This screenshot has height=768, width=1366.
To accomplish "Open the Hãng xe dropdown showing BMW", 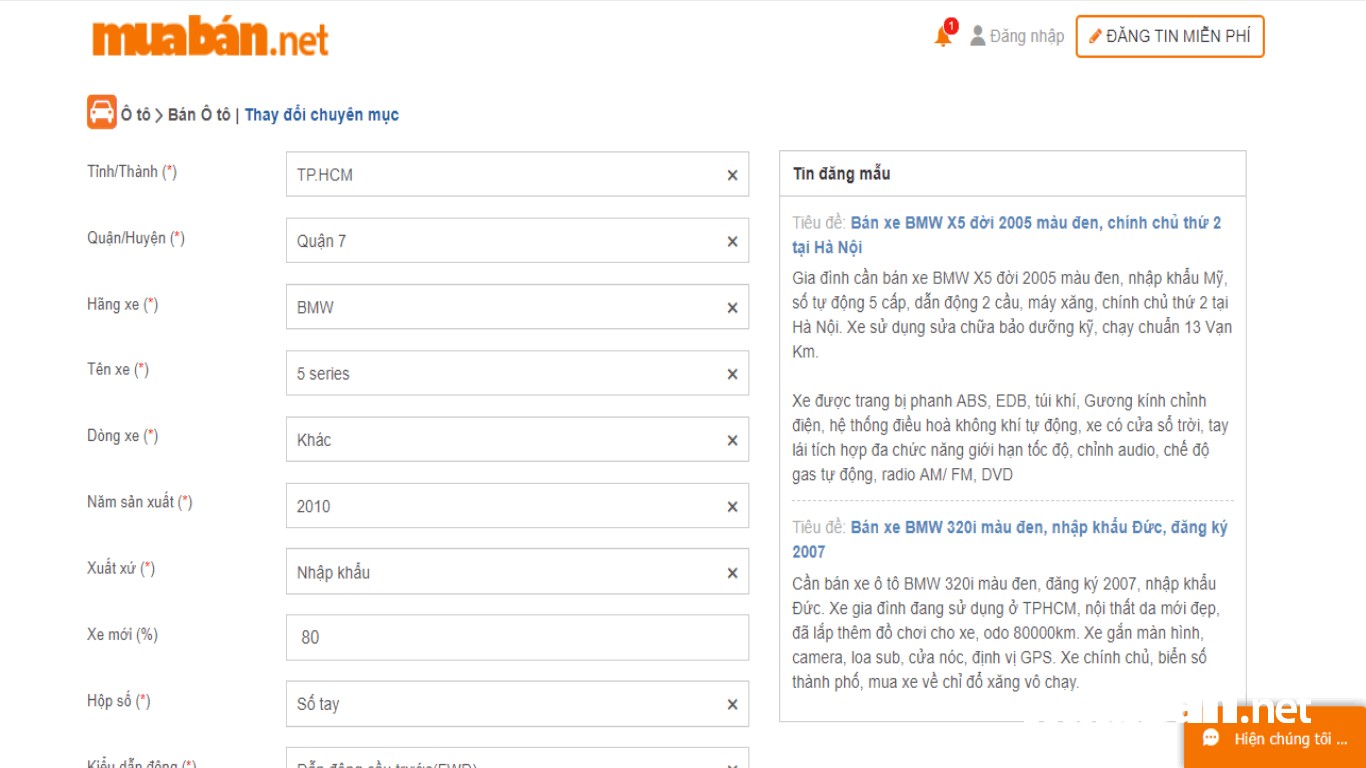I will point(517,307).
